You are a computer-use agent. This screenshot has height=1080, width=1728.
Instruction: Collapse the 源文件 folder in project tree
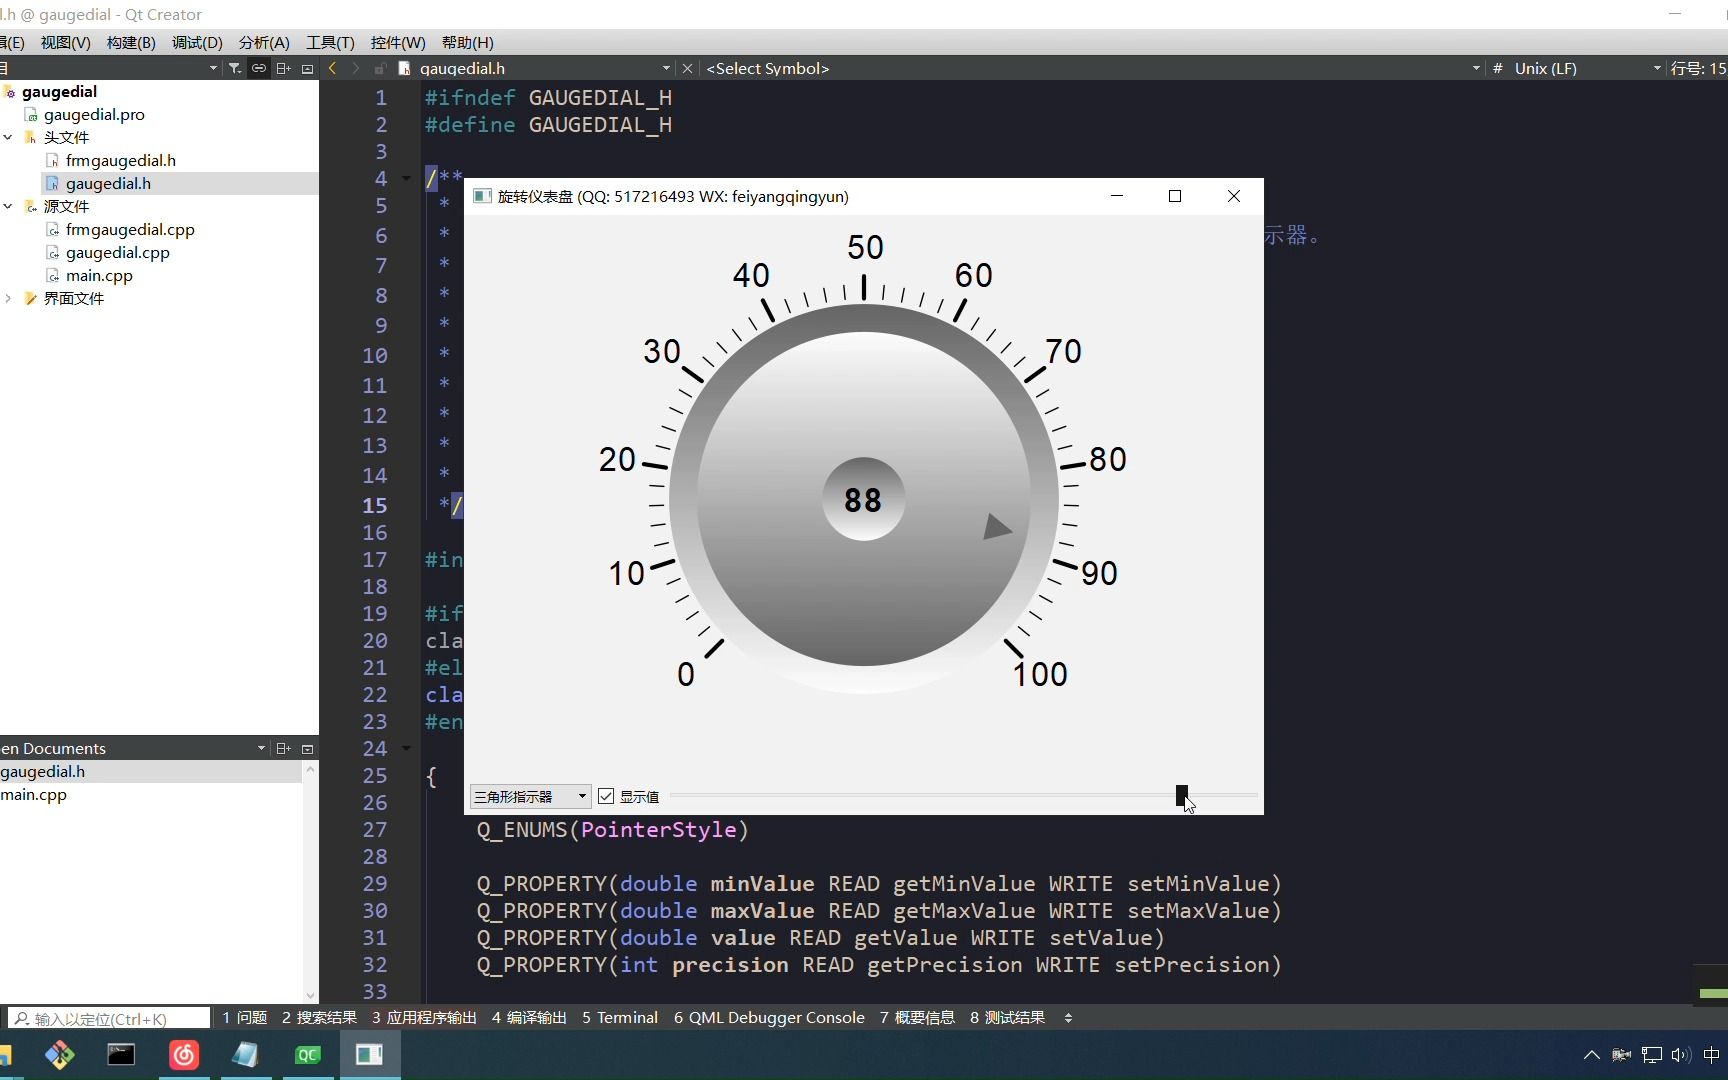click(9, 206)
